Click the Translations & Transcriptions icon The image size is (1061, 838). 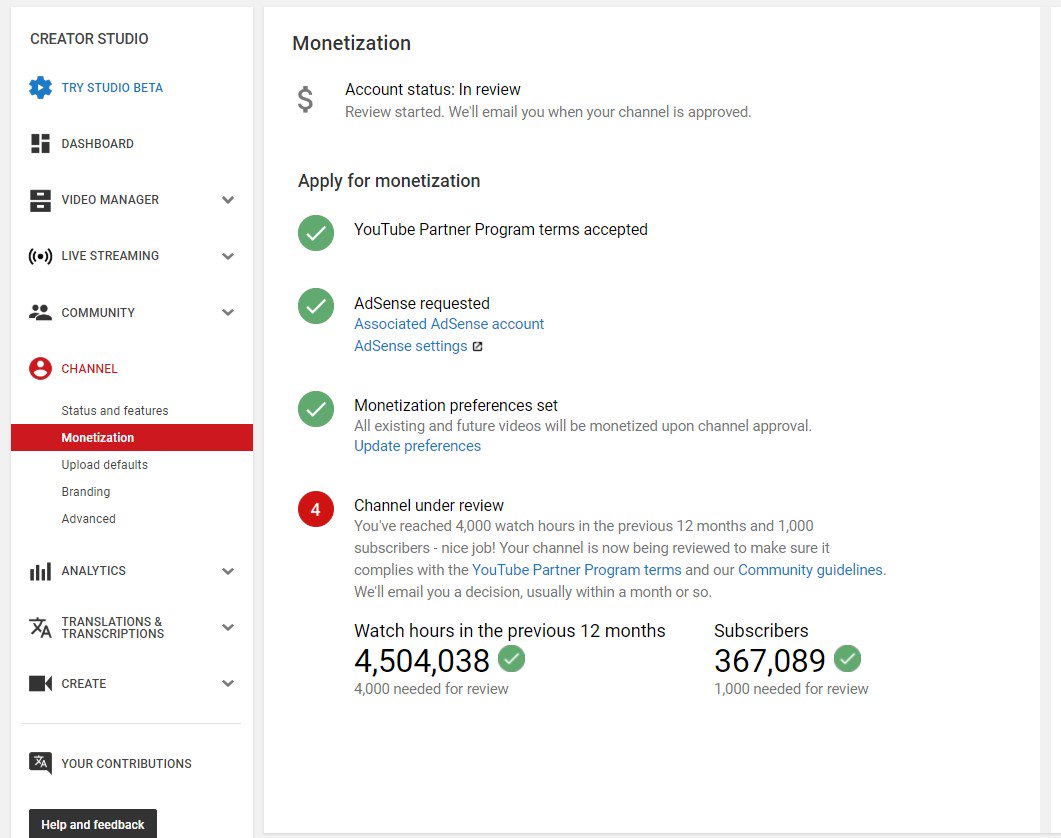(x=41, y=627)
